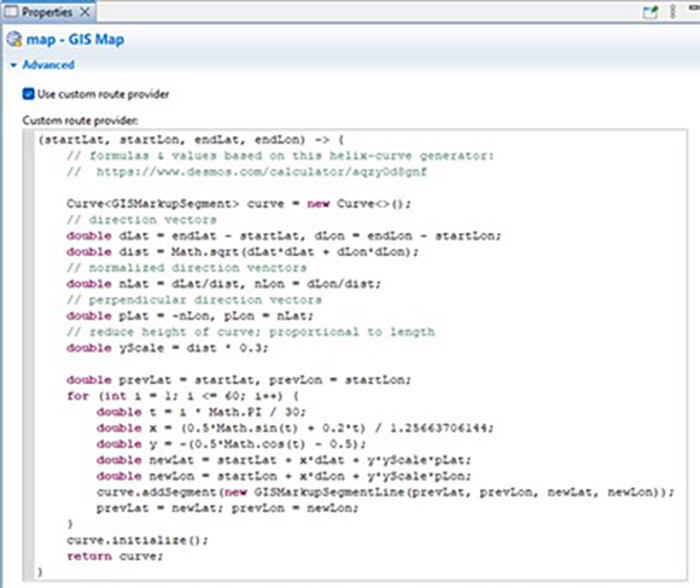Click the 'double yScale = dist * 0.3' line
700x588 pixels.
point(167,348)
